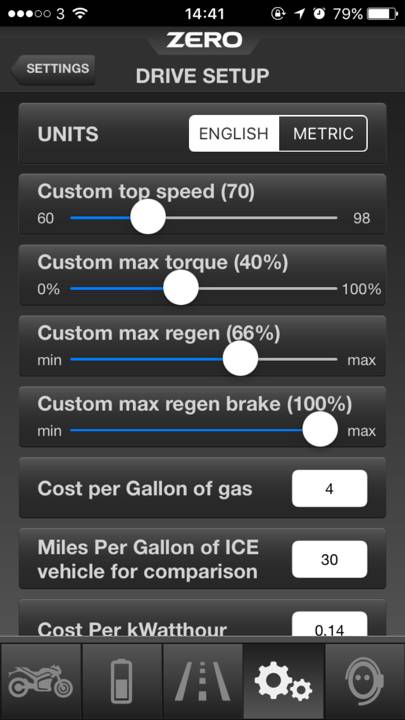
Task: Open the road ride tab icon
Action: pyautogui.click(x=202, y=681)
